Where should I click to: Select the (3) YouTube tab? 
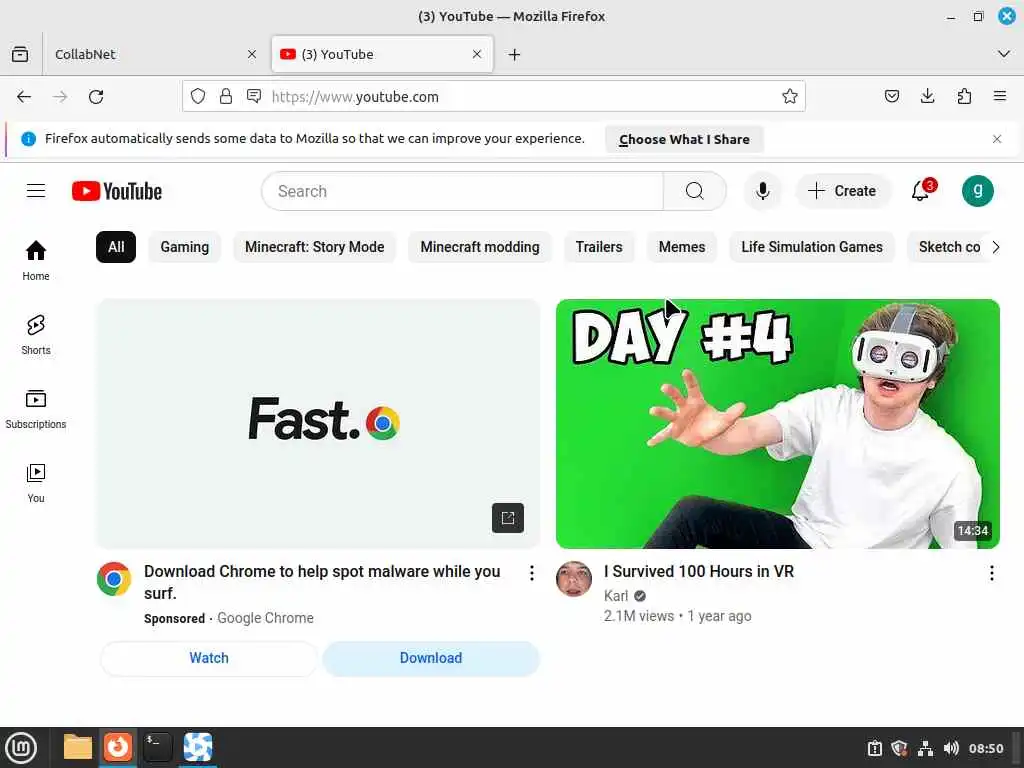pyautogui.click(x=382, y=54)
